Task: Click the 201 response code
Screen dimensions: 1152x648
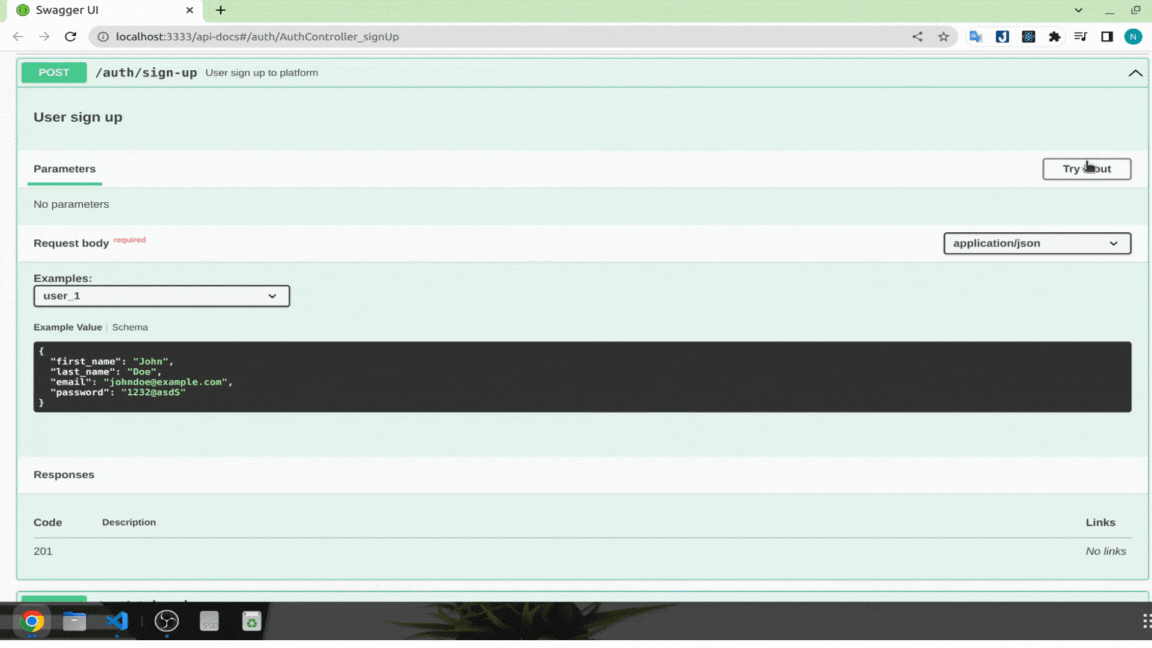Action: pyautogui.click(x=43, y=551)
